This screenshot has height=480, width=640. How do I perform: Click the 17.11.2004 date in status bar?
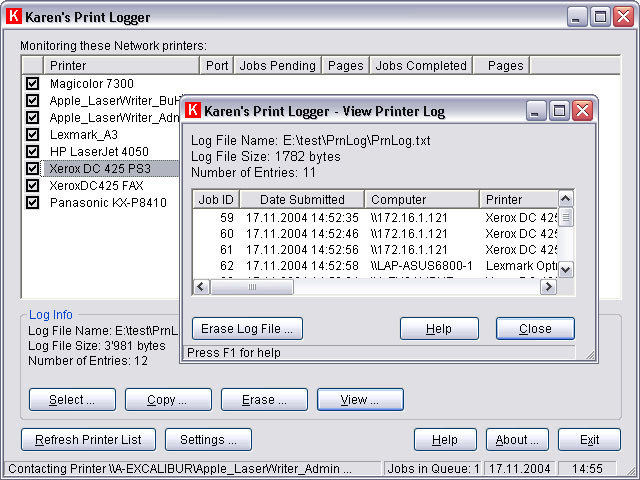coord(520,469)
